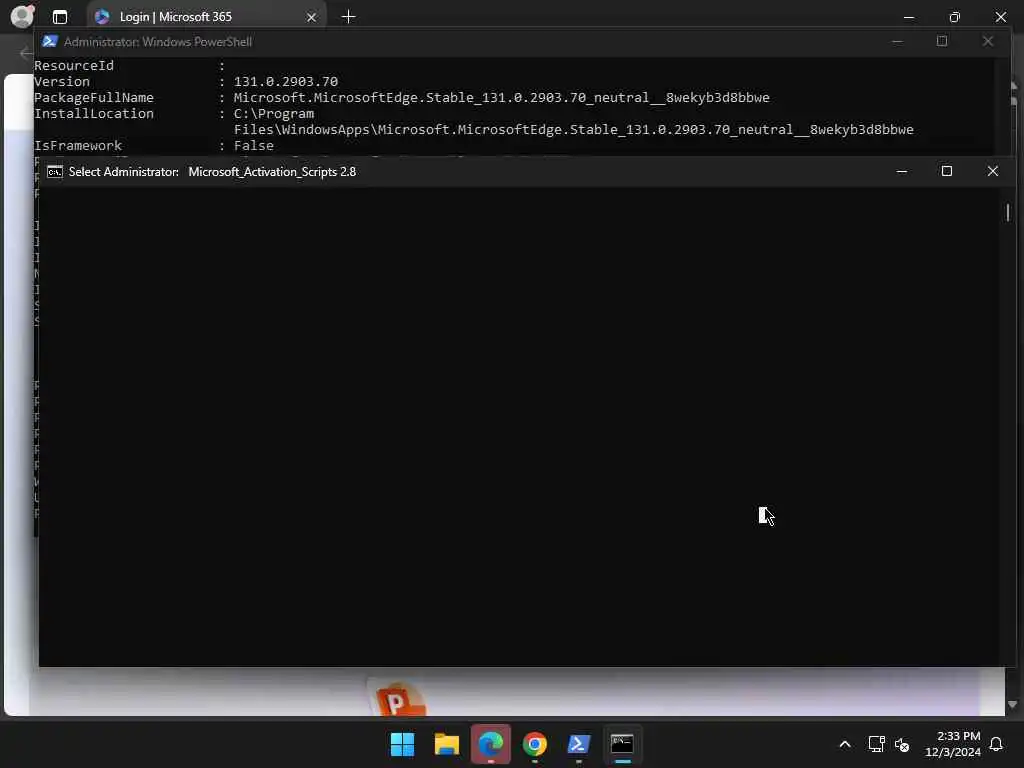
Task: Minimize the Microsoft_Activation_Scripts window
Action: click(902, 171)
